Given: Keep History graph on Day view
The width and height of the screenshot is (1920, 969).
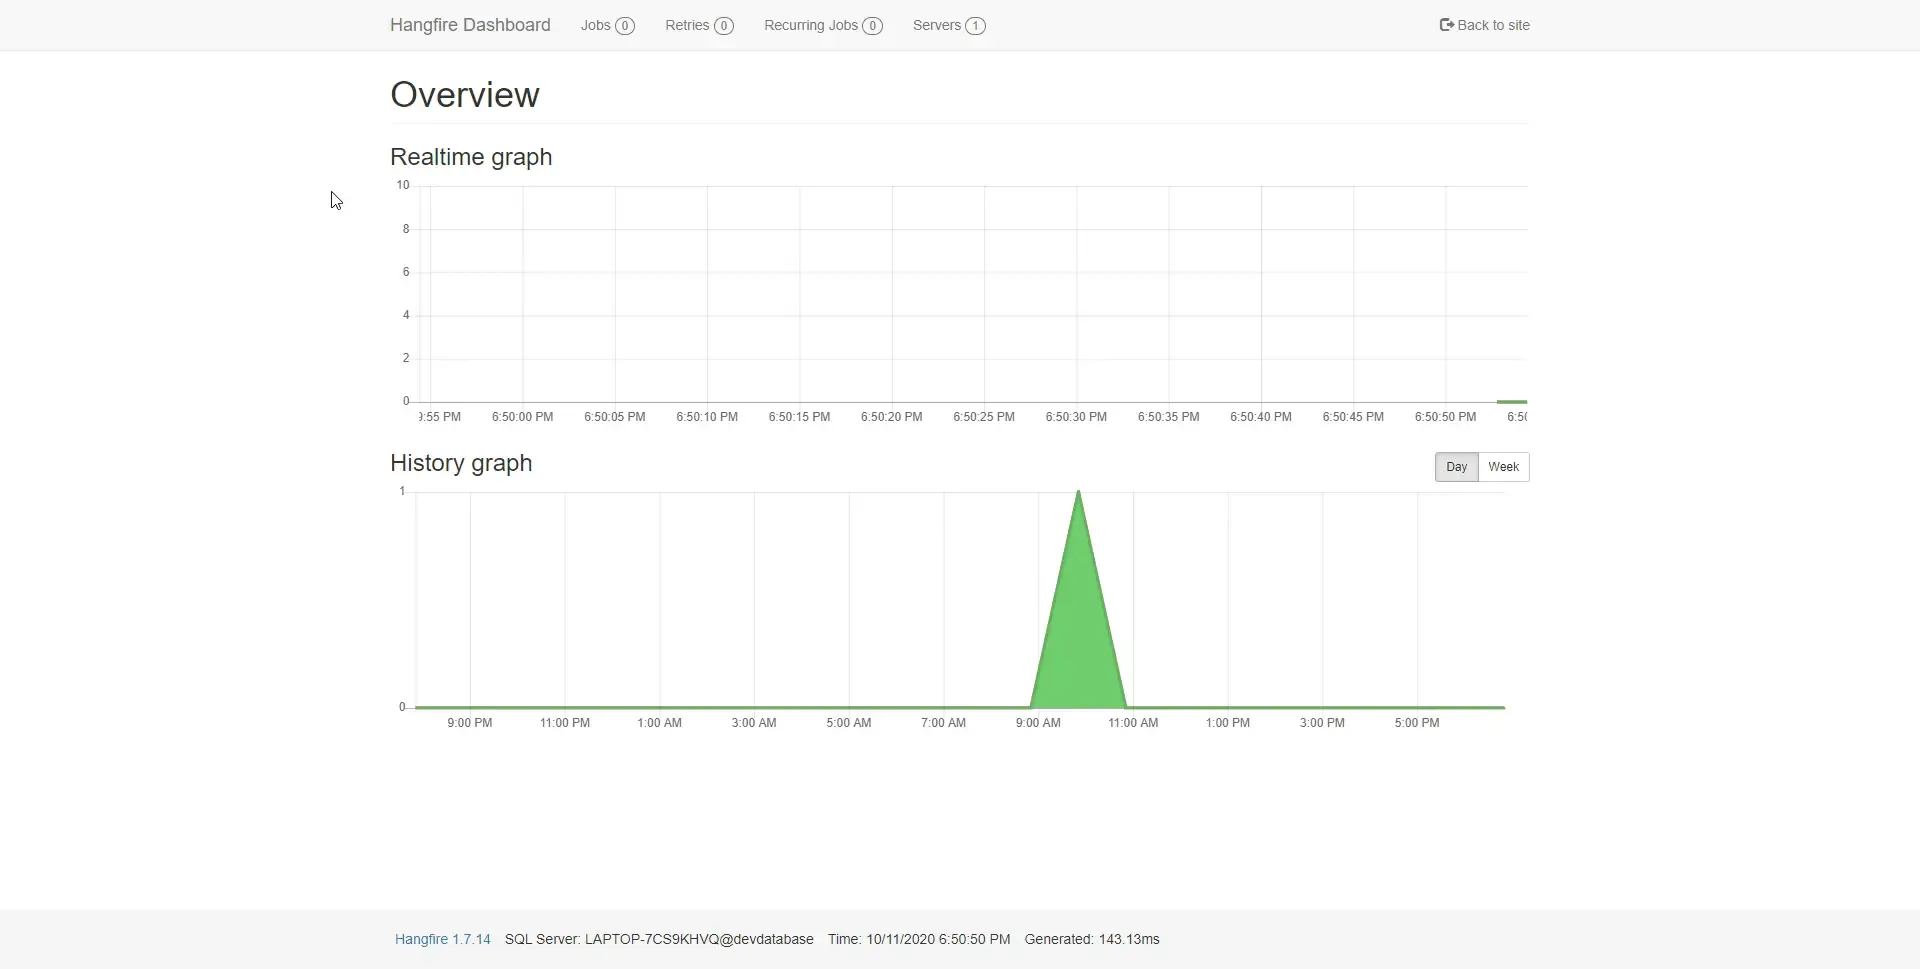Looking at the screenshot, I should coord(1456,466).
